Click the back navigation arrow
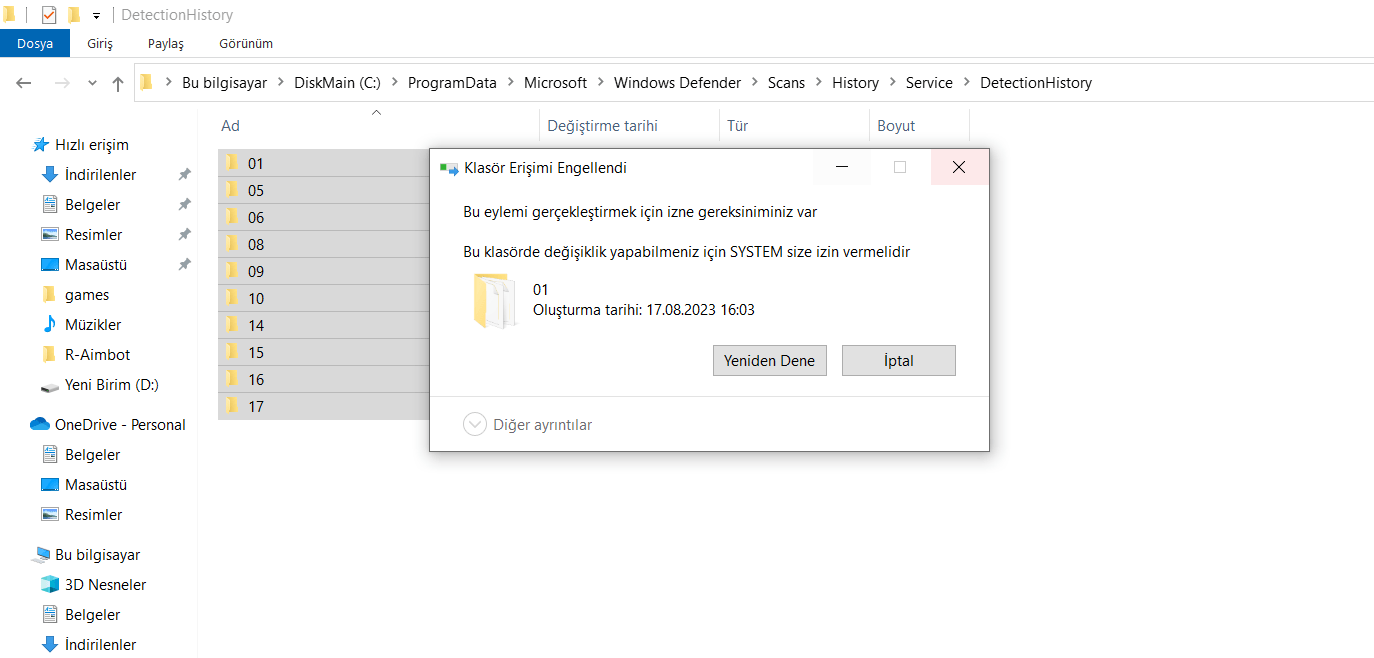Screen dimensions: 1374x658 click(24, 83)
